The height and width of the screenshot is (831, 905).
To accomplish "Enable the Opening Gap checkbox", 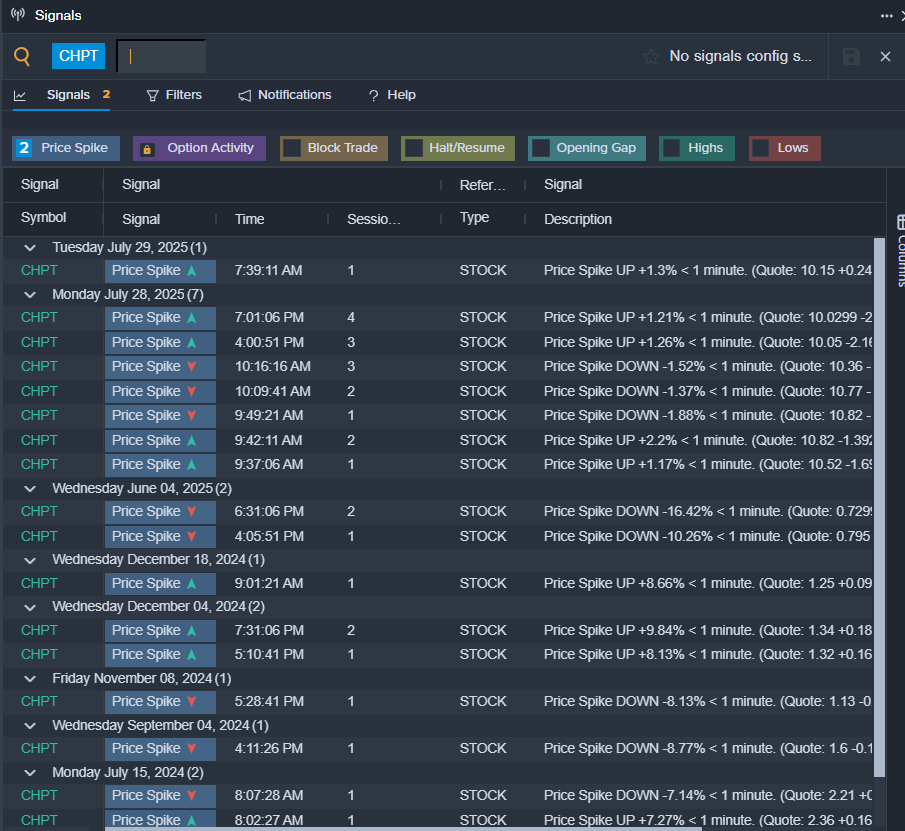I will click(540, 148).
